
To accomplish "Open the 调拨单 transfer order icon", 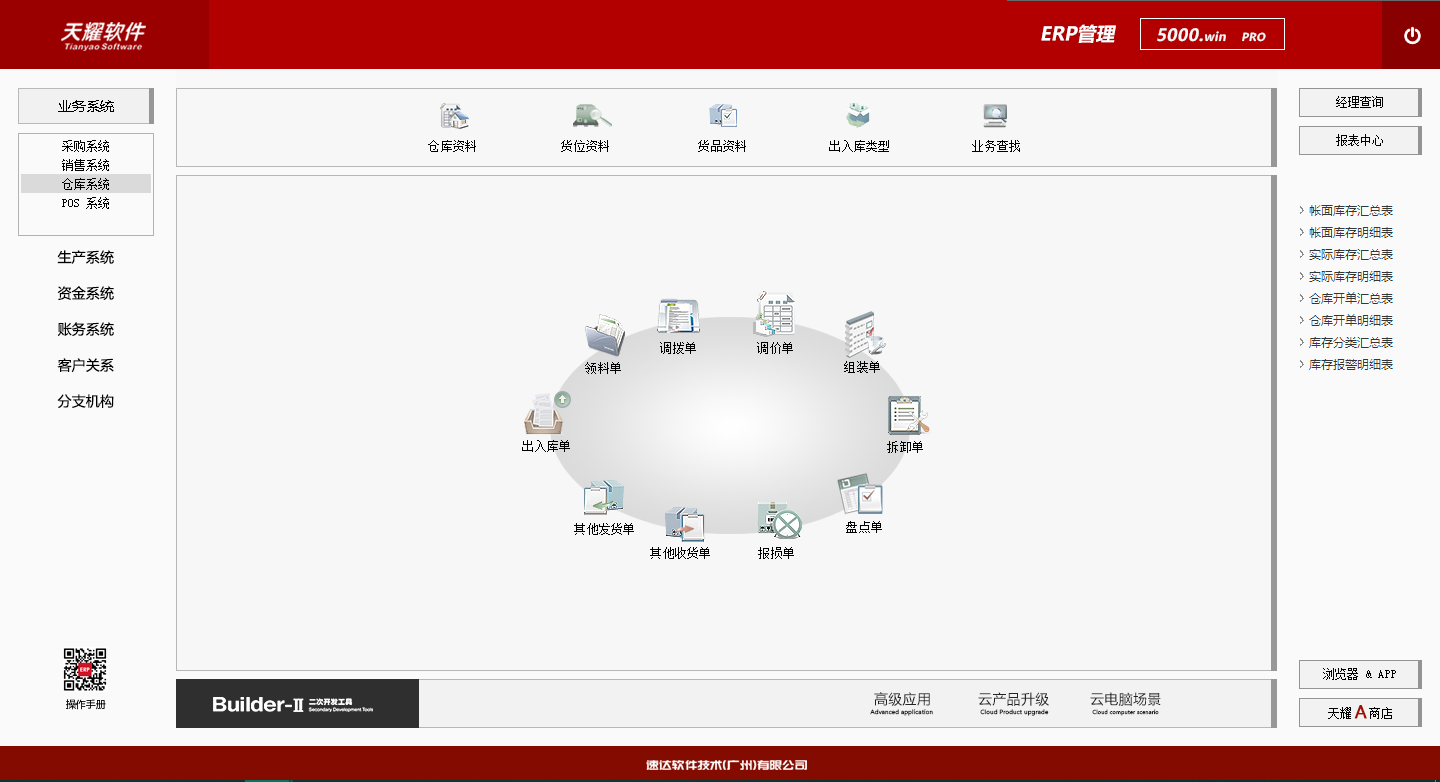I will tap(678, 318).
